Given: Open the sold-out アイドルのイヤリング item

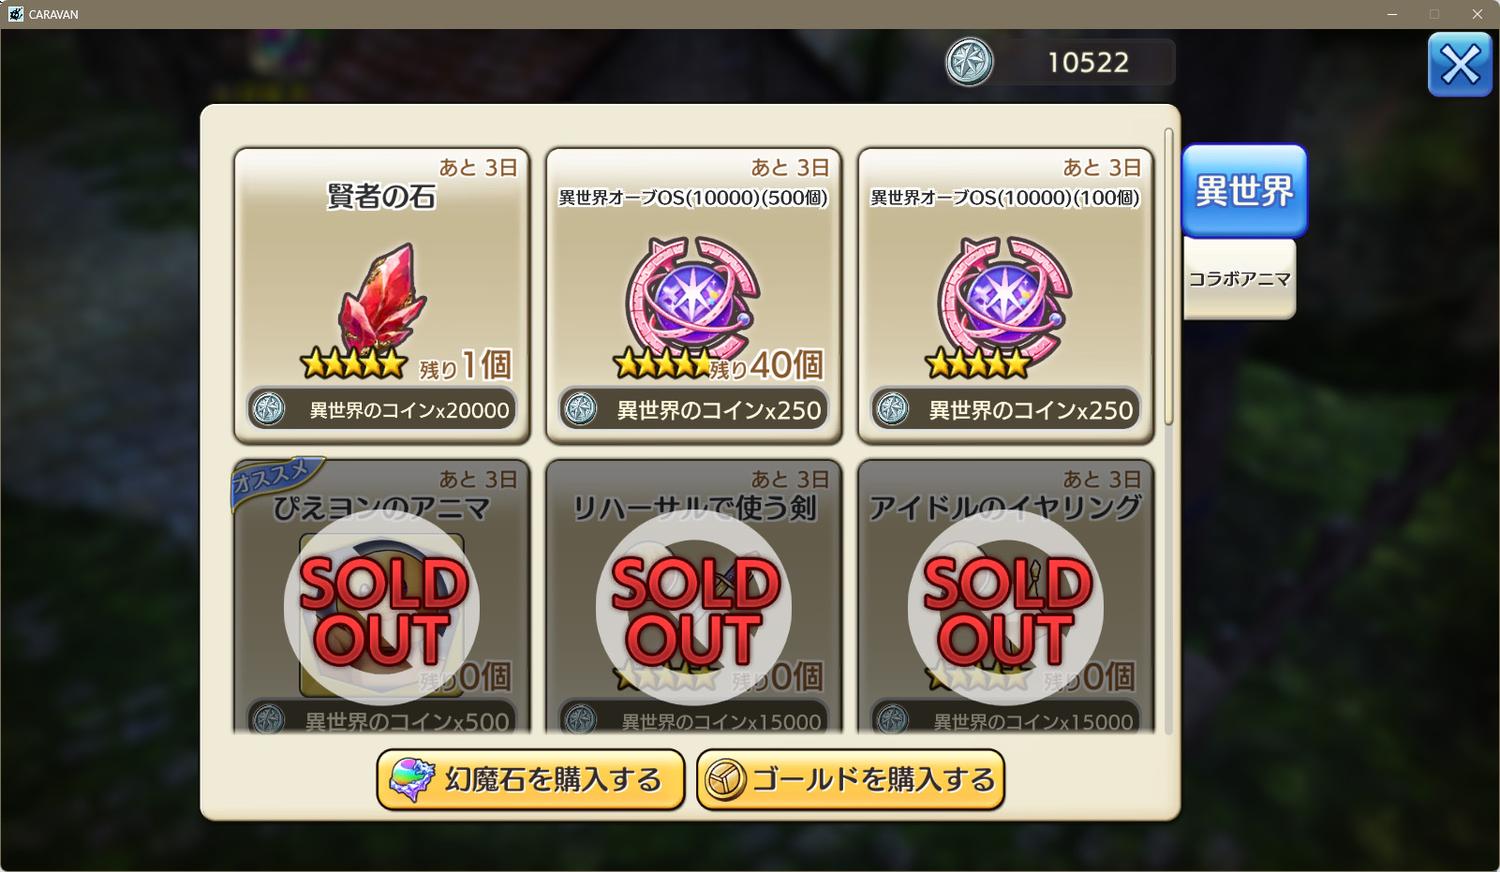Looking at the screenshot, I should 1006,597.
